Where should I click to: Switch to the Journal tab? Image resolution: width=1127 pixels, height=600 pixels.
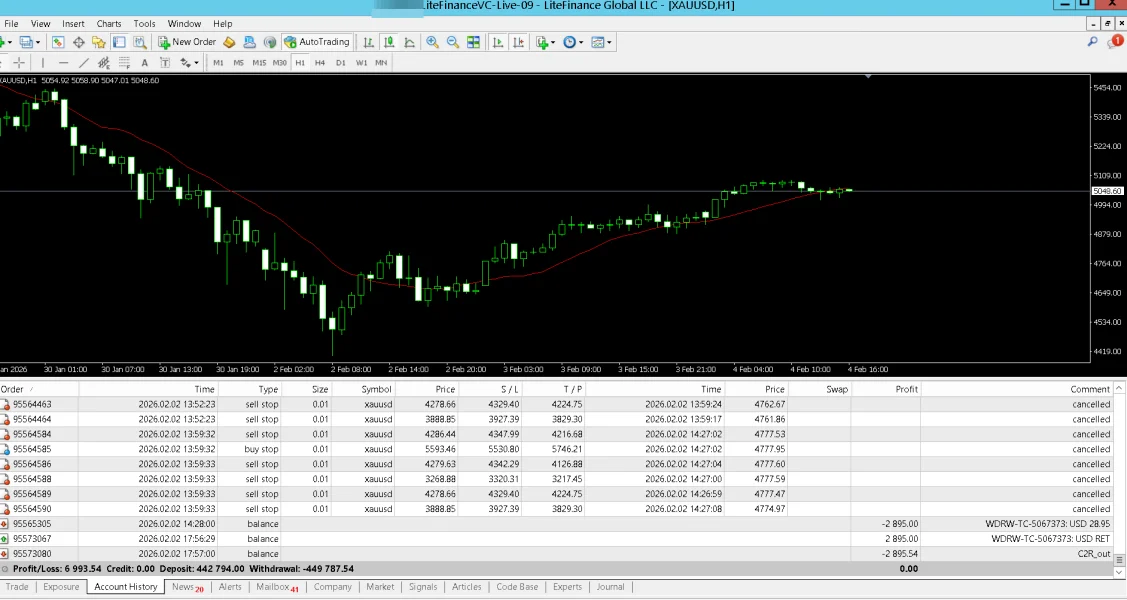point(610,587)
